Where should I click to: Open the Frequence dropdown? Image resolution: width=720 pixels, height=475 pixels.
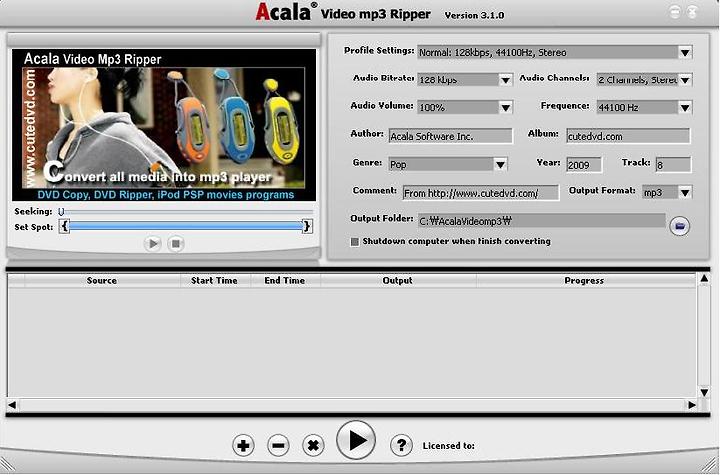[685, 107]
